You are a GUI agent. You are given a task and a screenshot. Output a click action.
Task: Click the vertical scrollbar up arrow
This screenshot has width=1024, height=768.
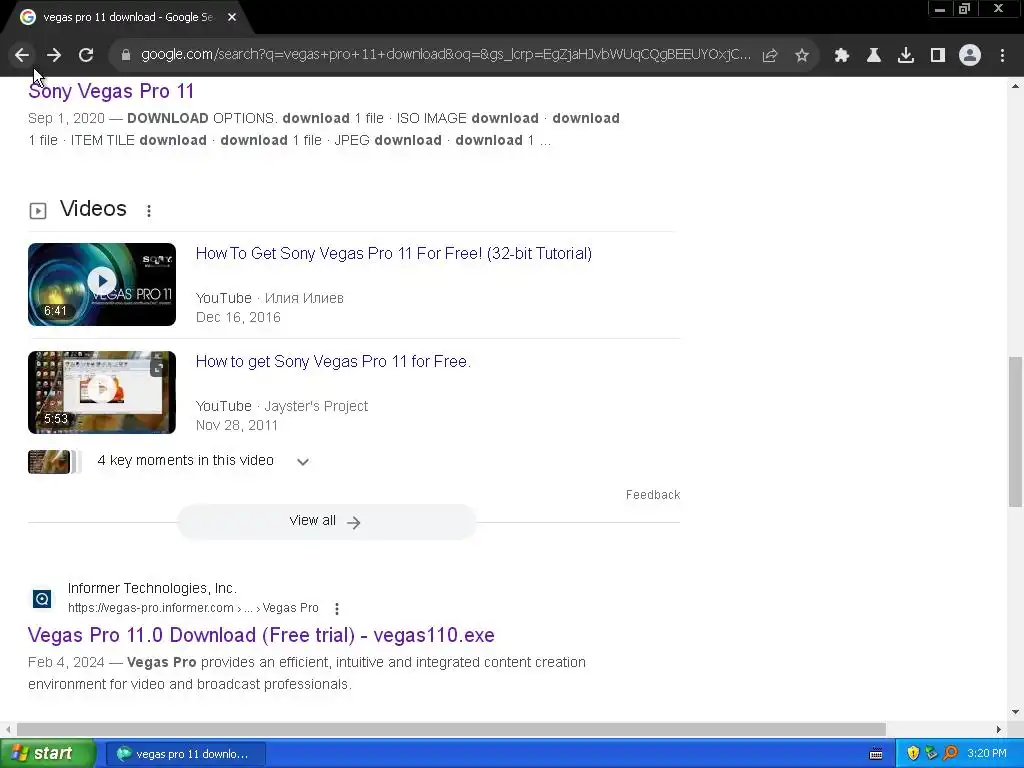pyautogui.click(x=1015, y=86)
